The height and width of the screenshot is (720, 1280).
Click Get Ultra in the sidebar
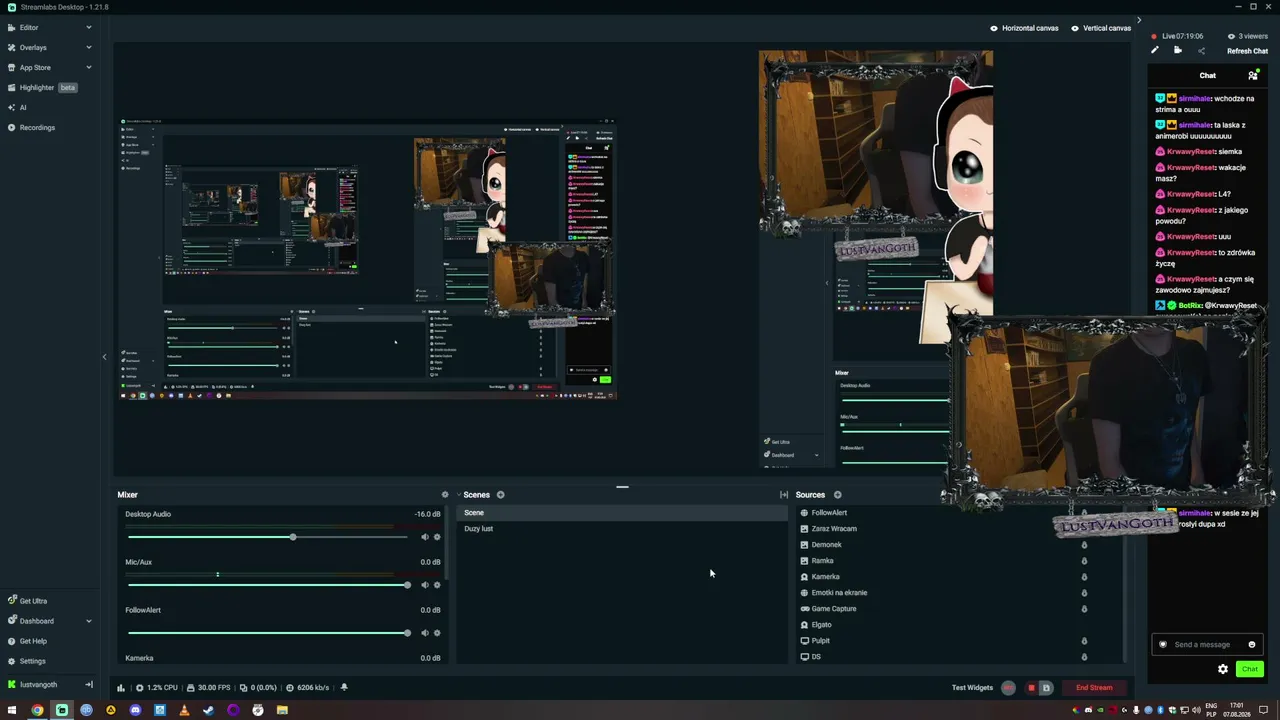click(27, 601)
